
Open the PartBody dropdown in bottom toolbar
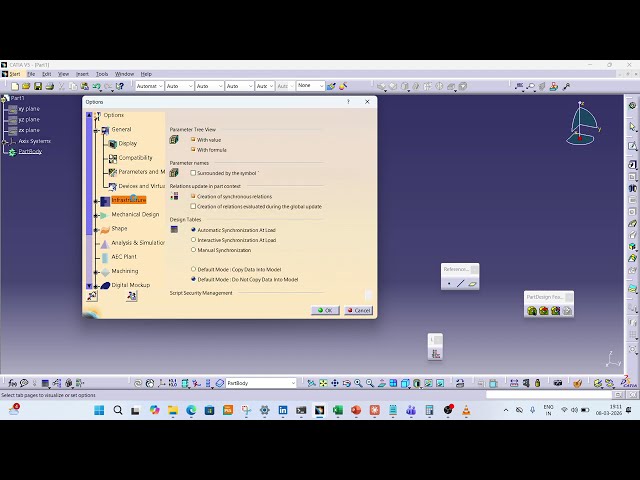(x=261, y=383)
